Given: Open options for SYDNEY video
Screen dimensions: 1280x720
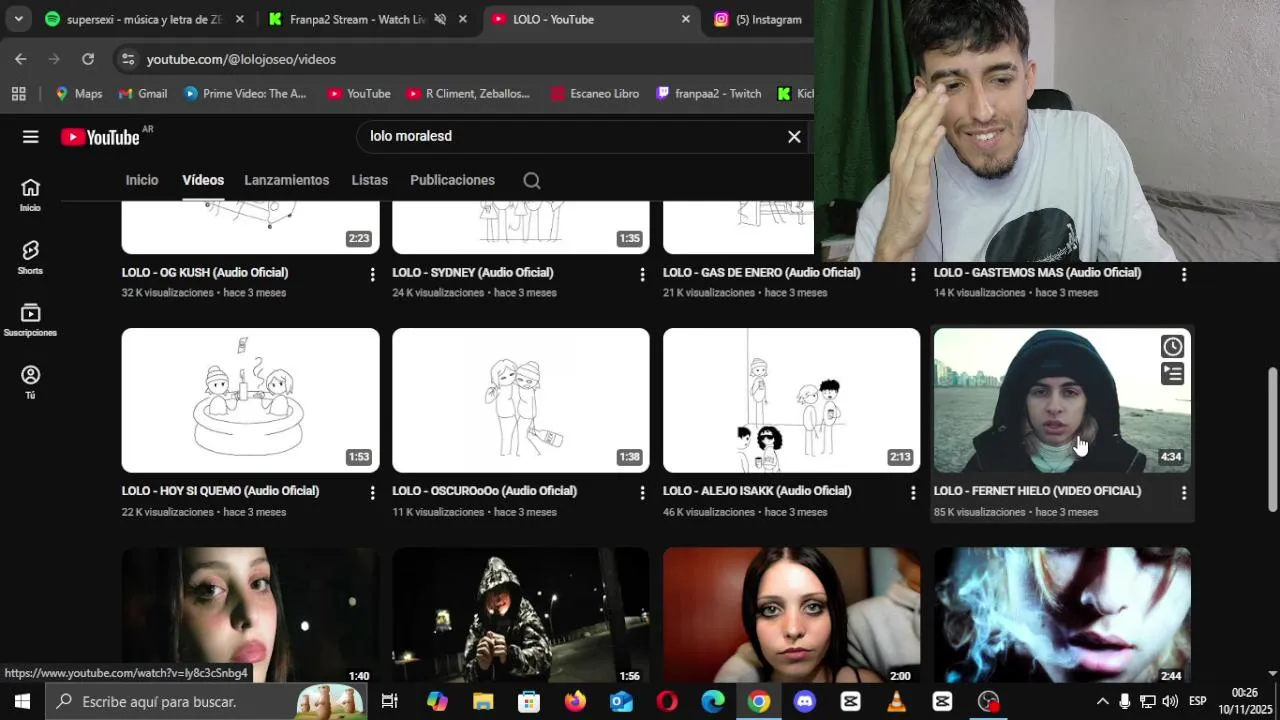Looking at the screenshot, I should click(642, 274).
